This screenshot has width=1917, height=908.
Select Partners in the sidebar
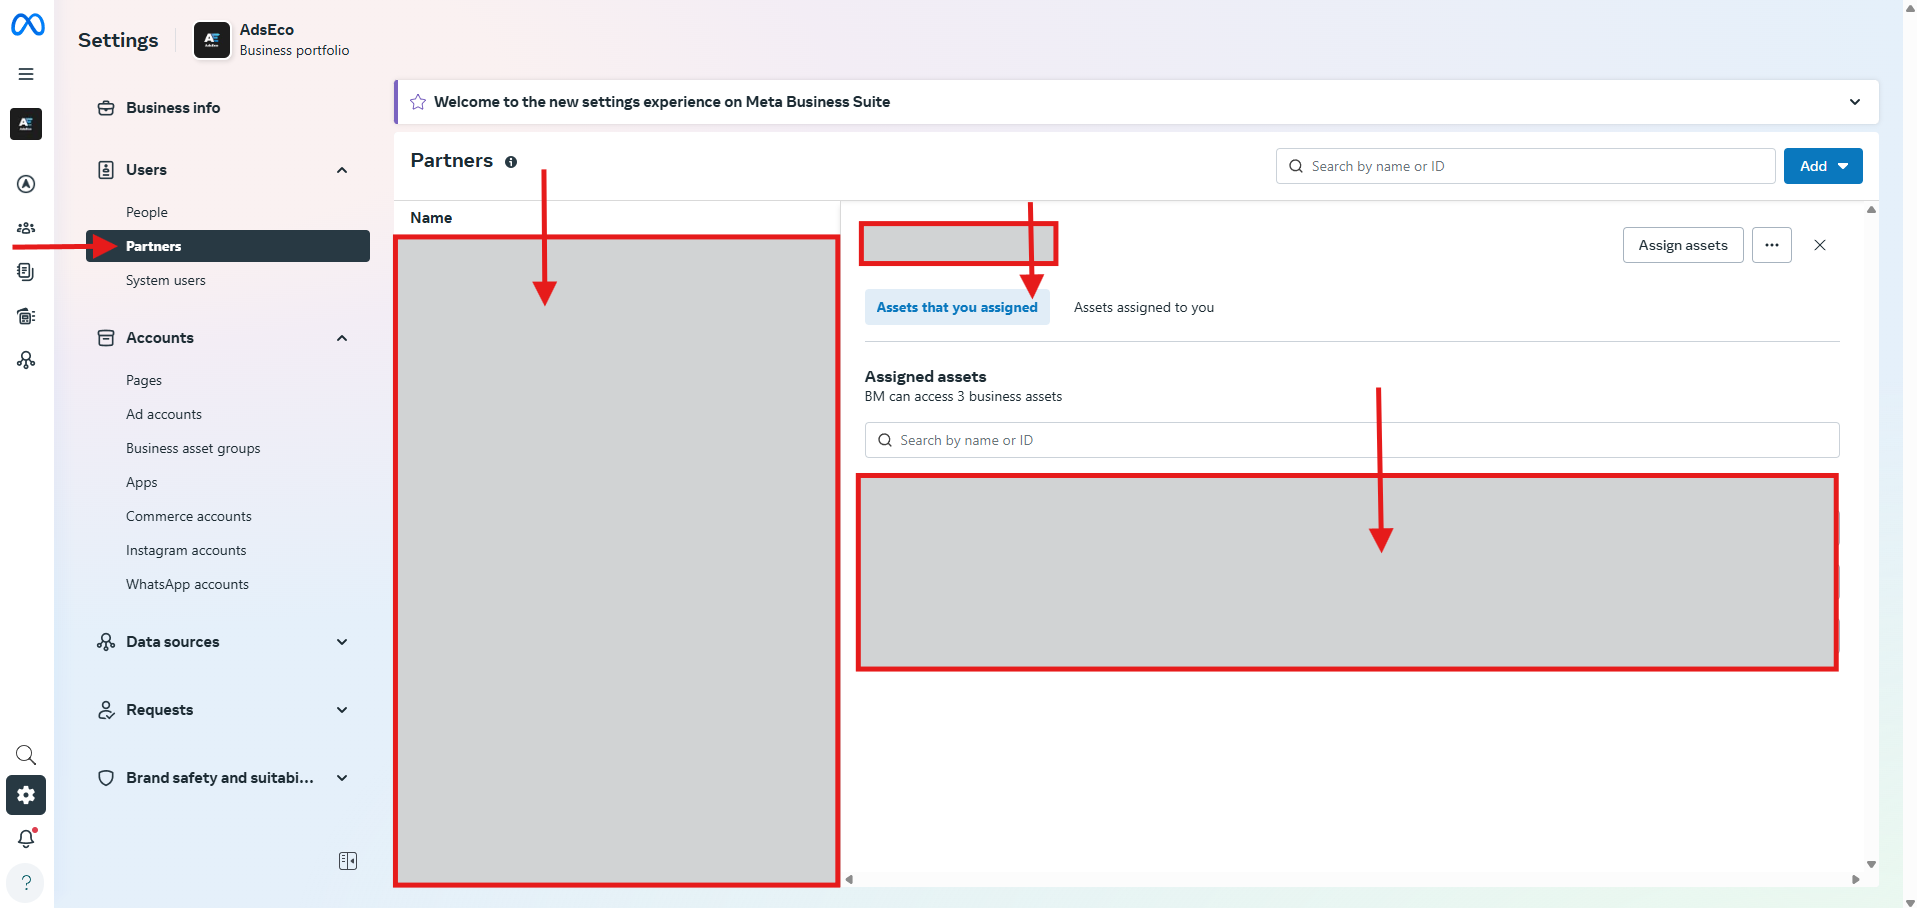[x=228, y=246]
